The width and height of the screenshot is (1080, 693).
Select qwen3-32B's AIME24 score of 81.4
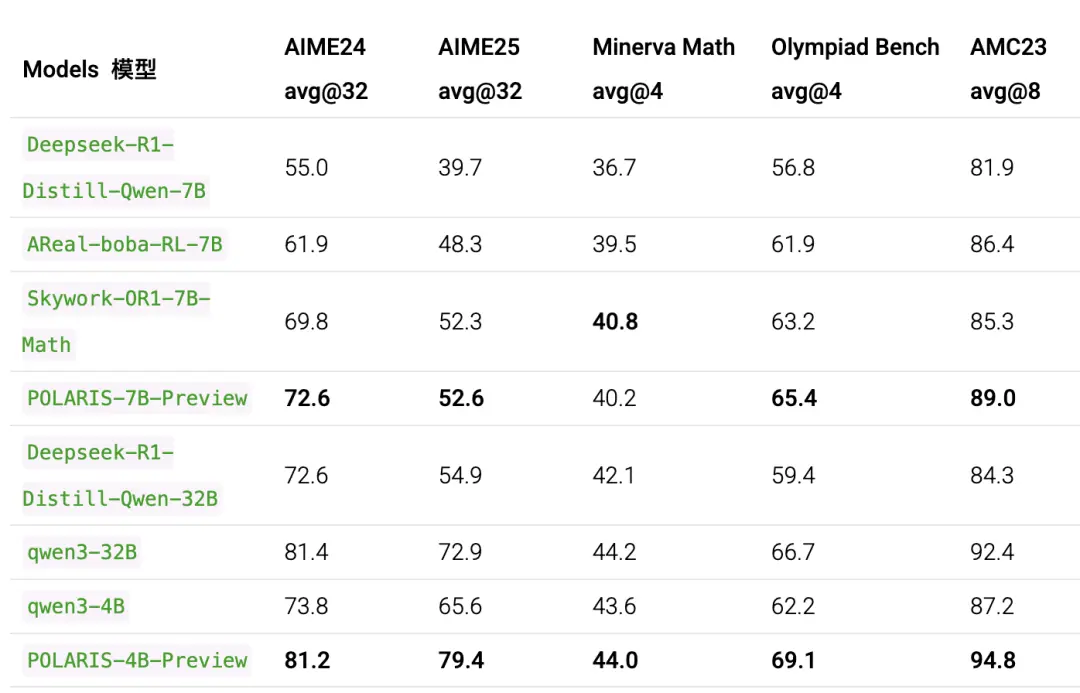coord(306,552)
